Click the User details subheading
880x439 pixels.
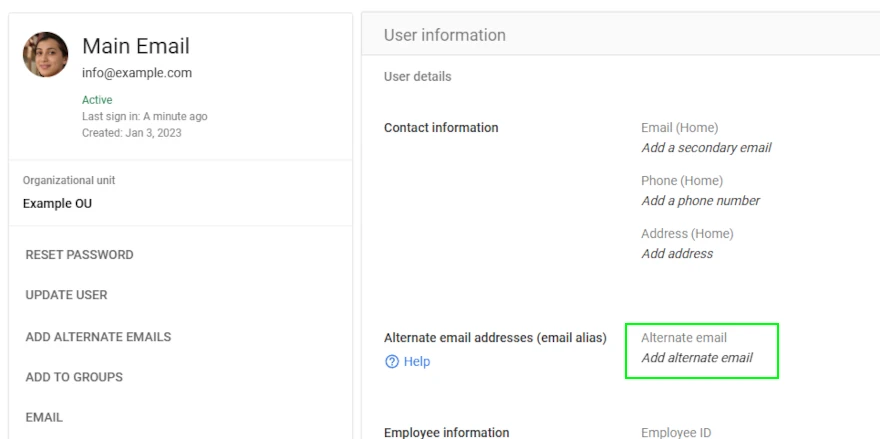click(417, 77)
